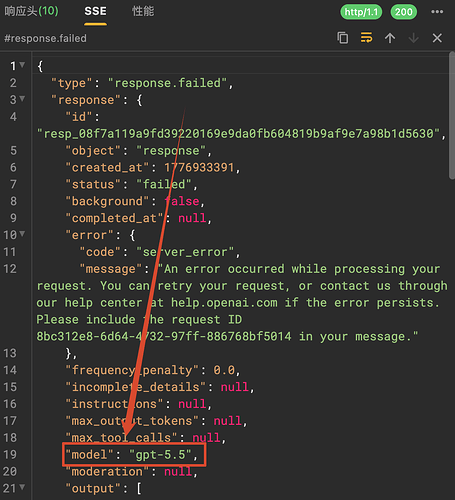The width and height of the screenshot is (455, 500).
Task: Close the search bar with X icon
Action: pos(437,38)
